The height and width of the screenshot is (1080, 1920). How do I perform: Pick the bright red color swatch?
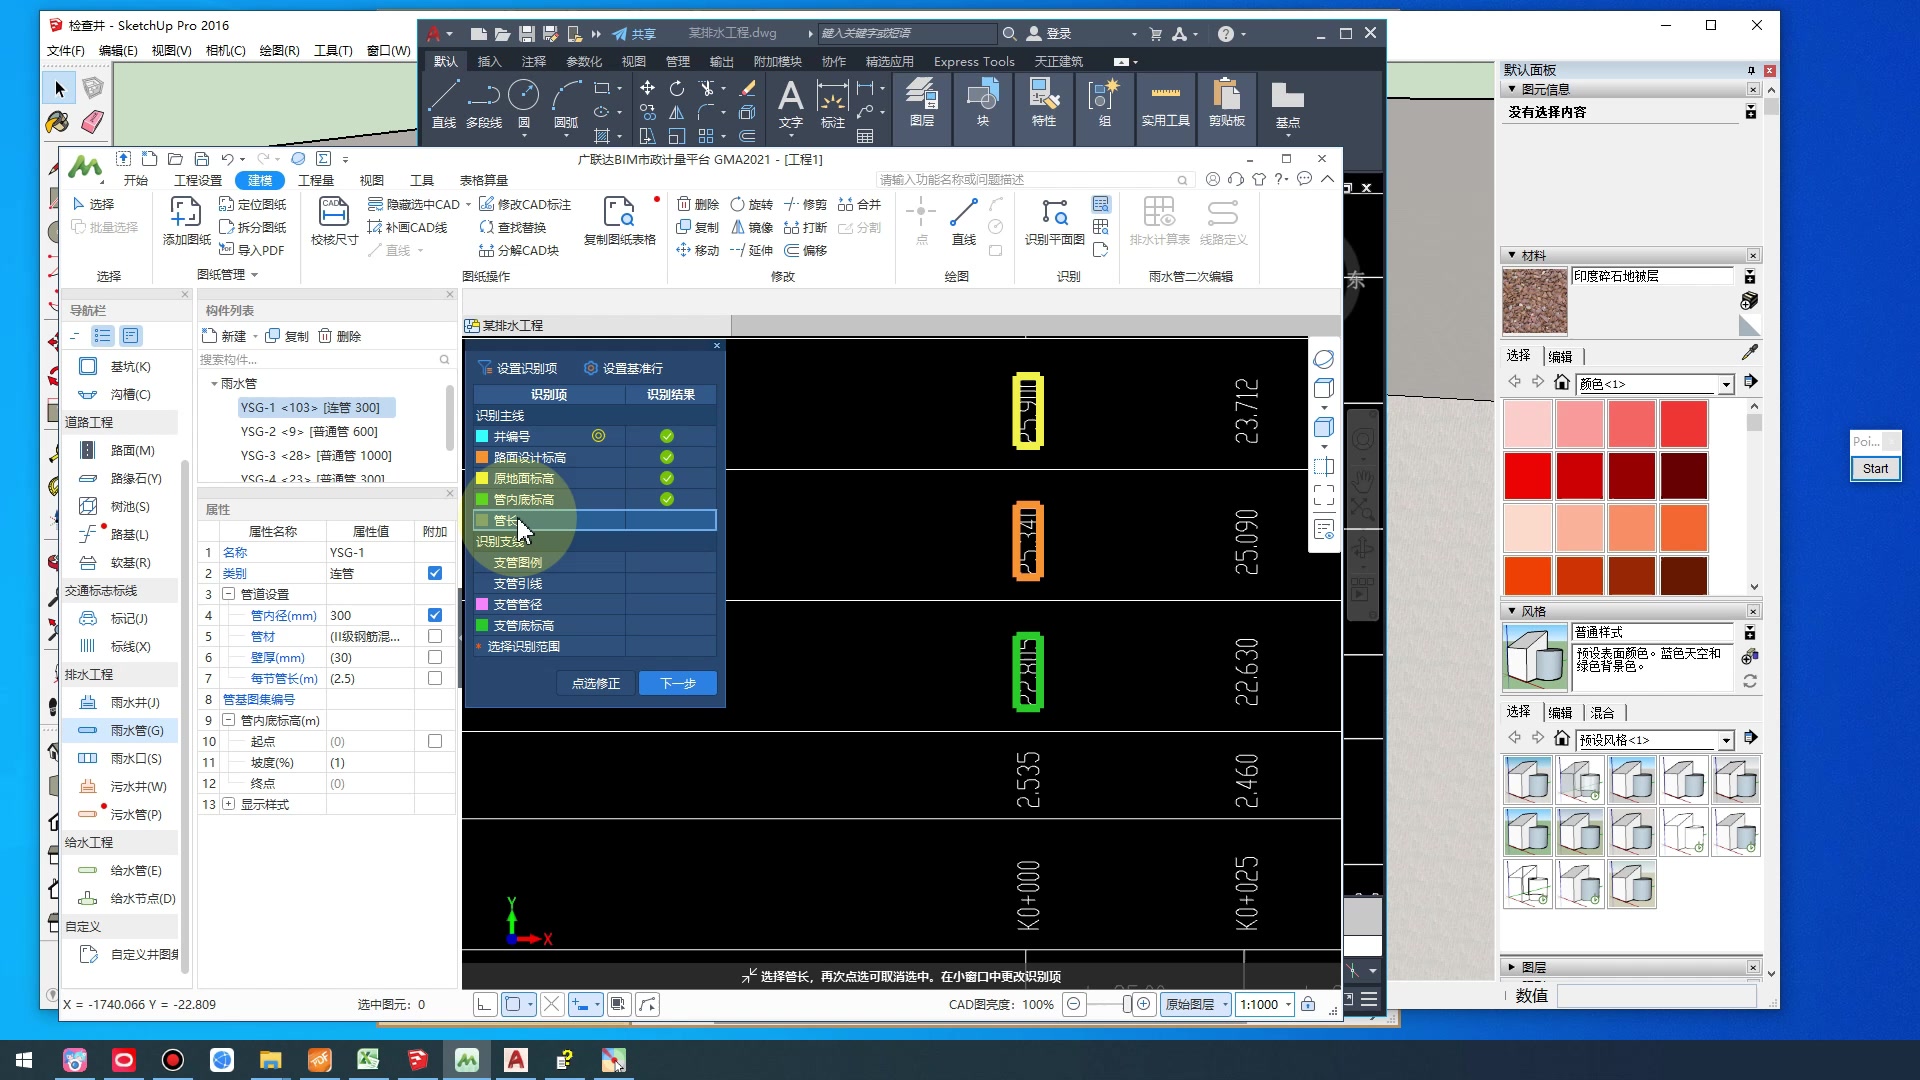(x=1528, y=476)
